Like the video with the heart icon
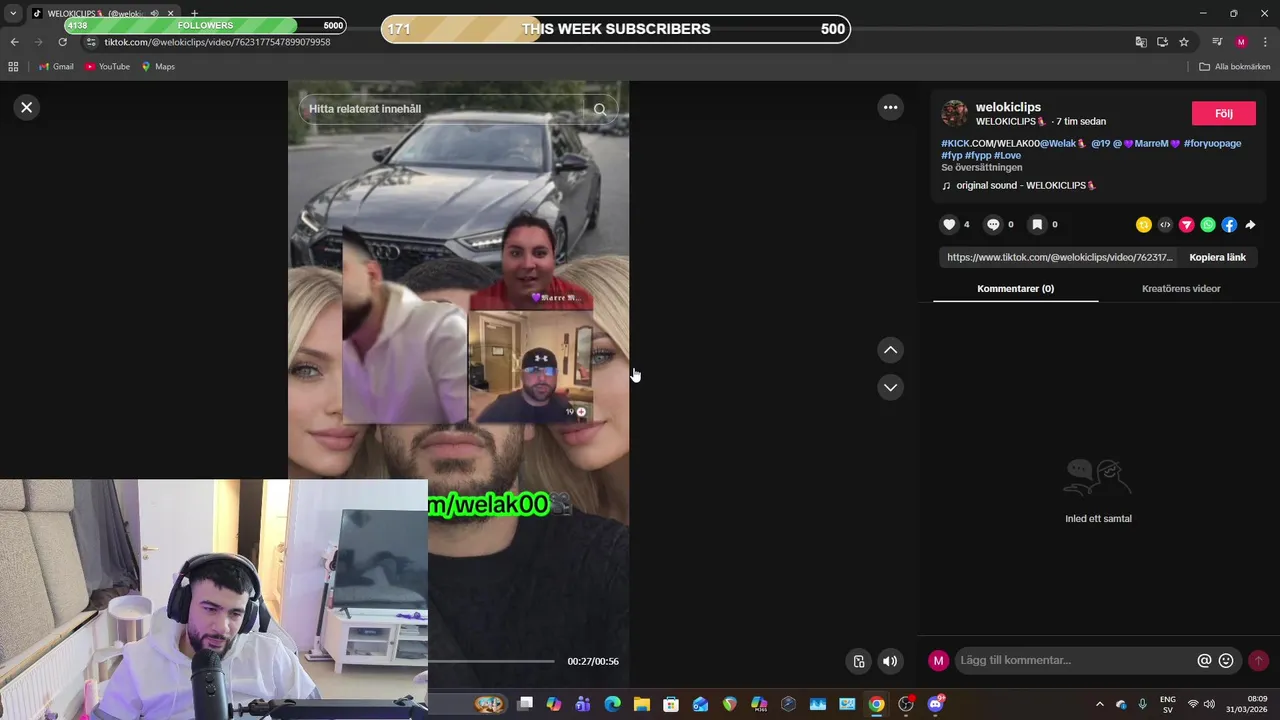 point(950,225)
